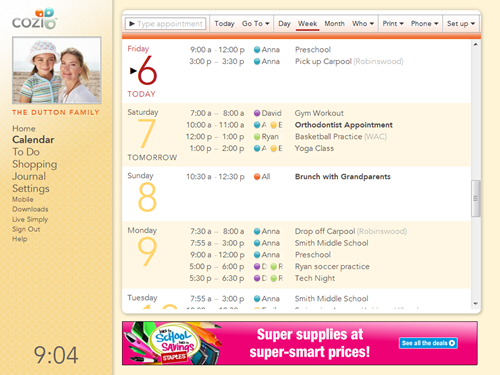Open the Shopping list page
Image resolution: width=500 pixels, height=375 pixels.
click(35, 164)
